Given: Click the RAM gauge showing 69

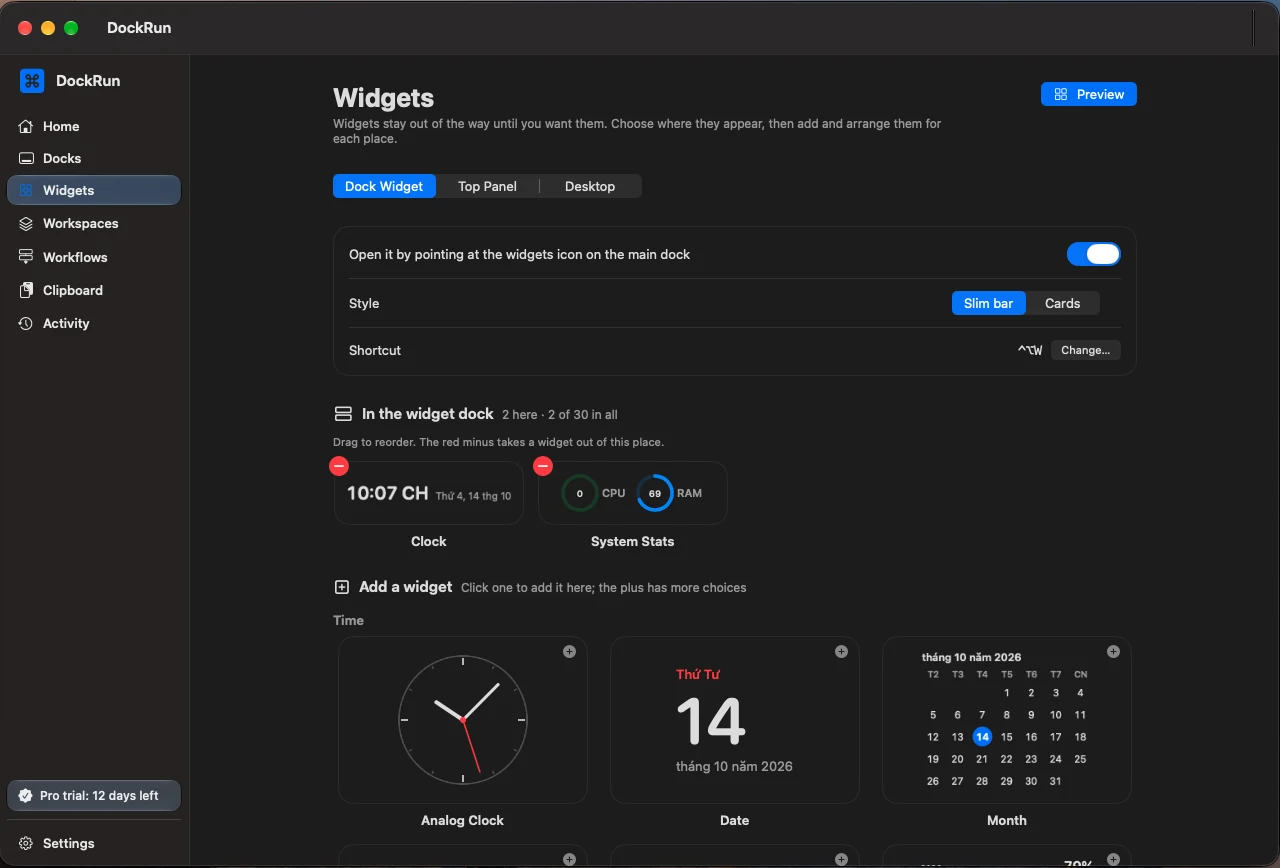Looking at the screenshot, I should click(x=655, y=493).
